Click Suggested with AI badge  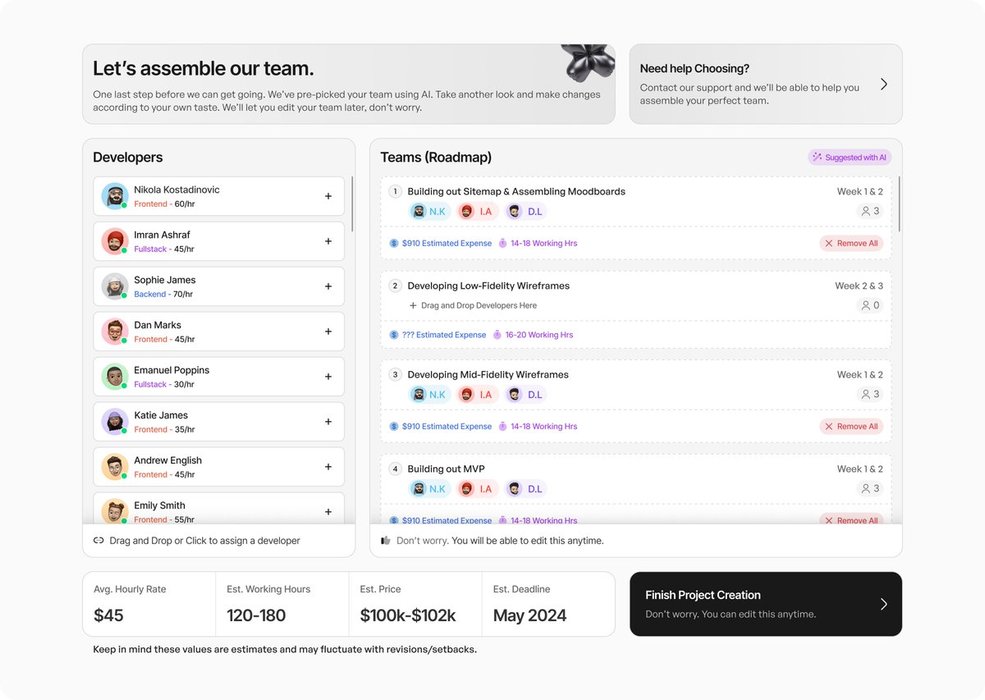849,157
